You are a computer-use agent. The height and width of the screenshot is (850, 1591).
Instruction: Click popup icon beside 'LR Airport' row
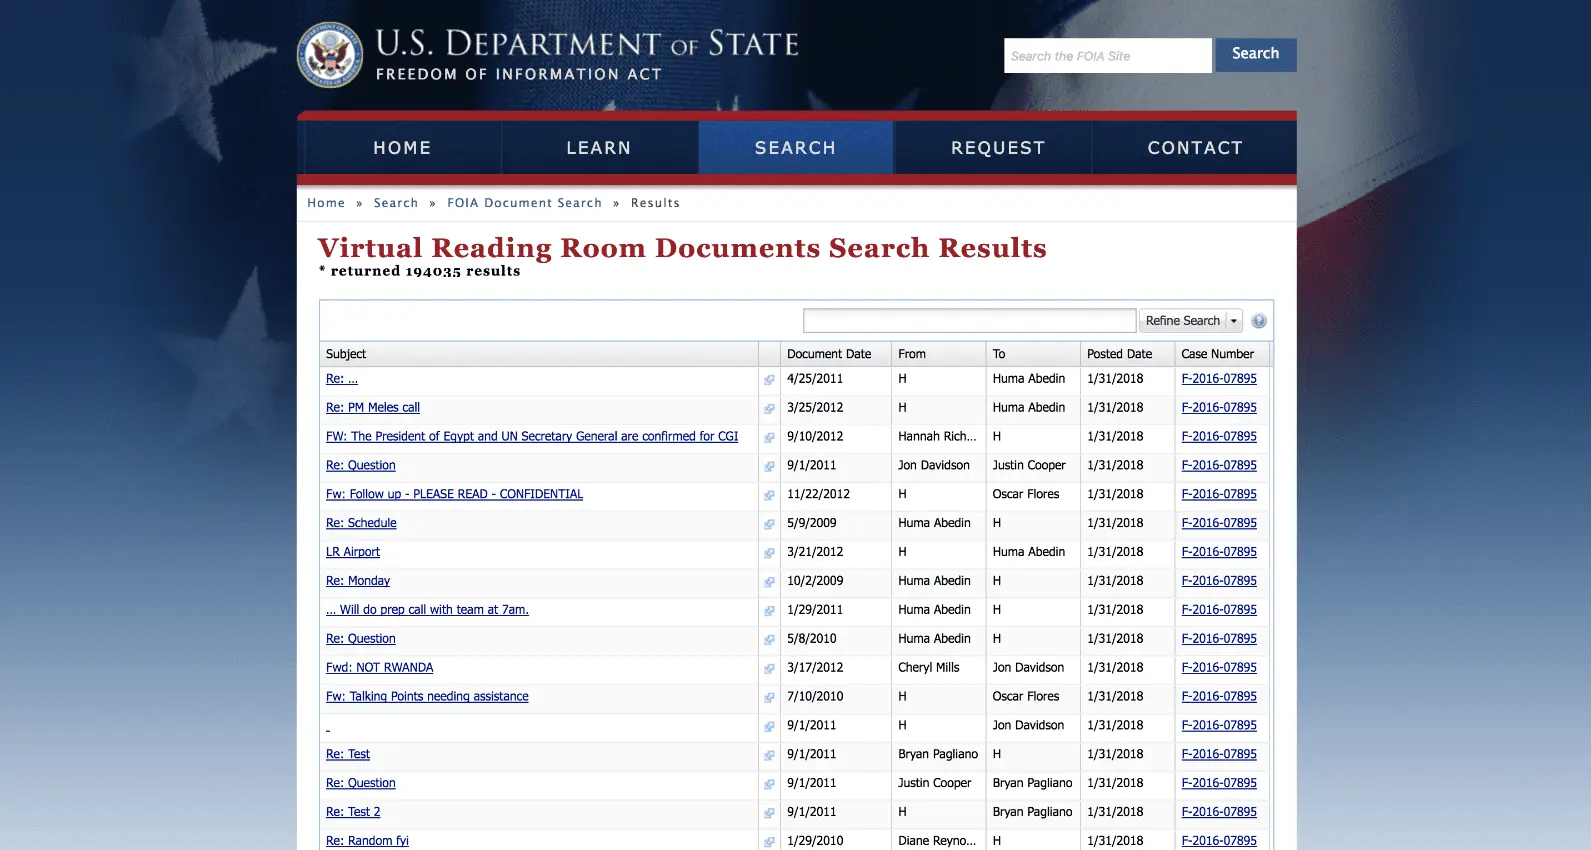click(x=769, y=553)
